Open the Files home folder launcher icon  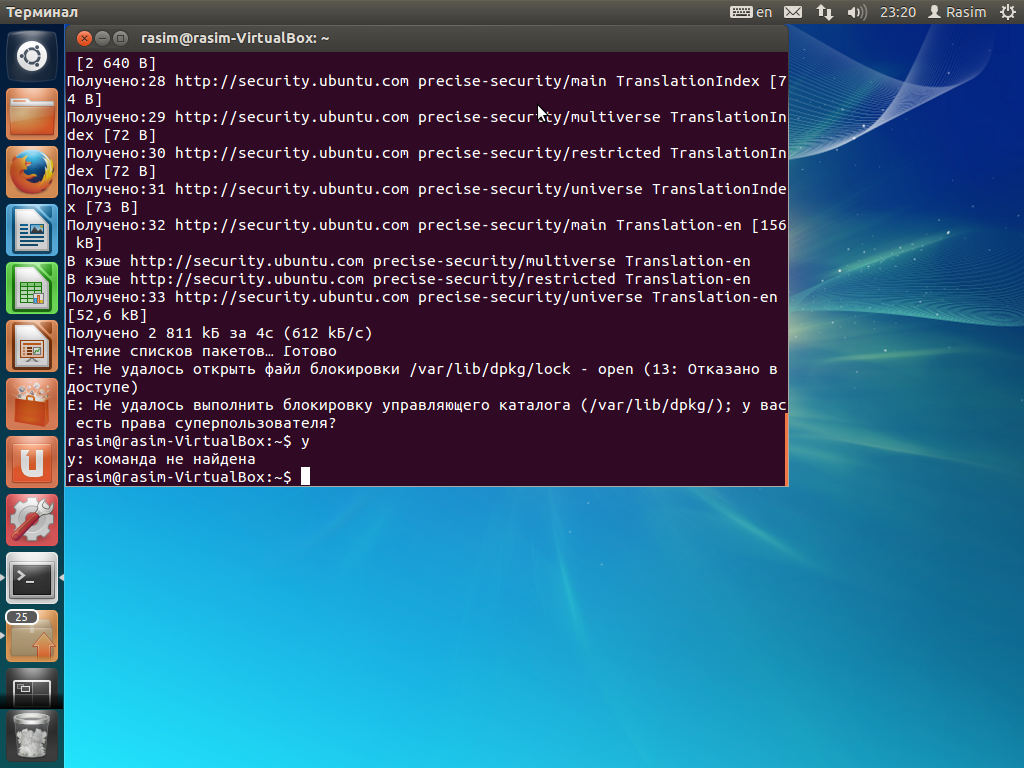32,114
